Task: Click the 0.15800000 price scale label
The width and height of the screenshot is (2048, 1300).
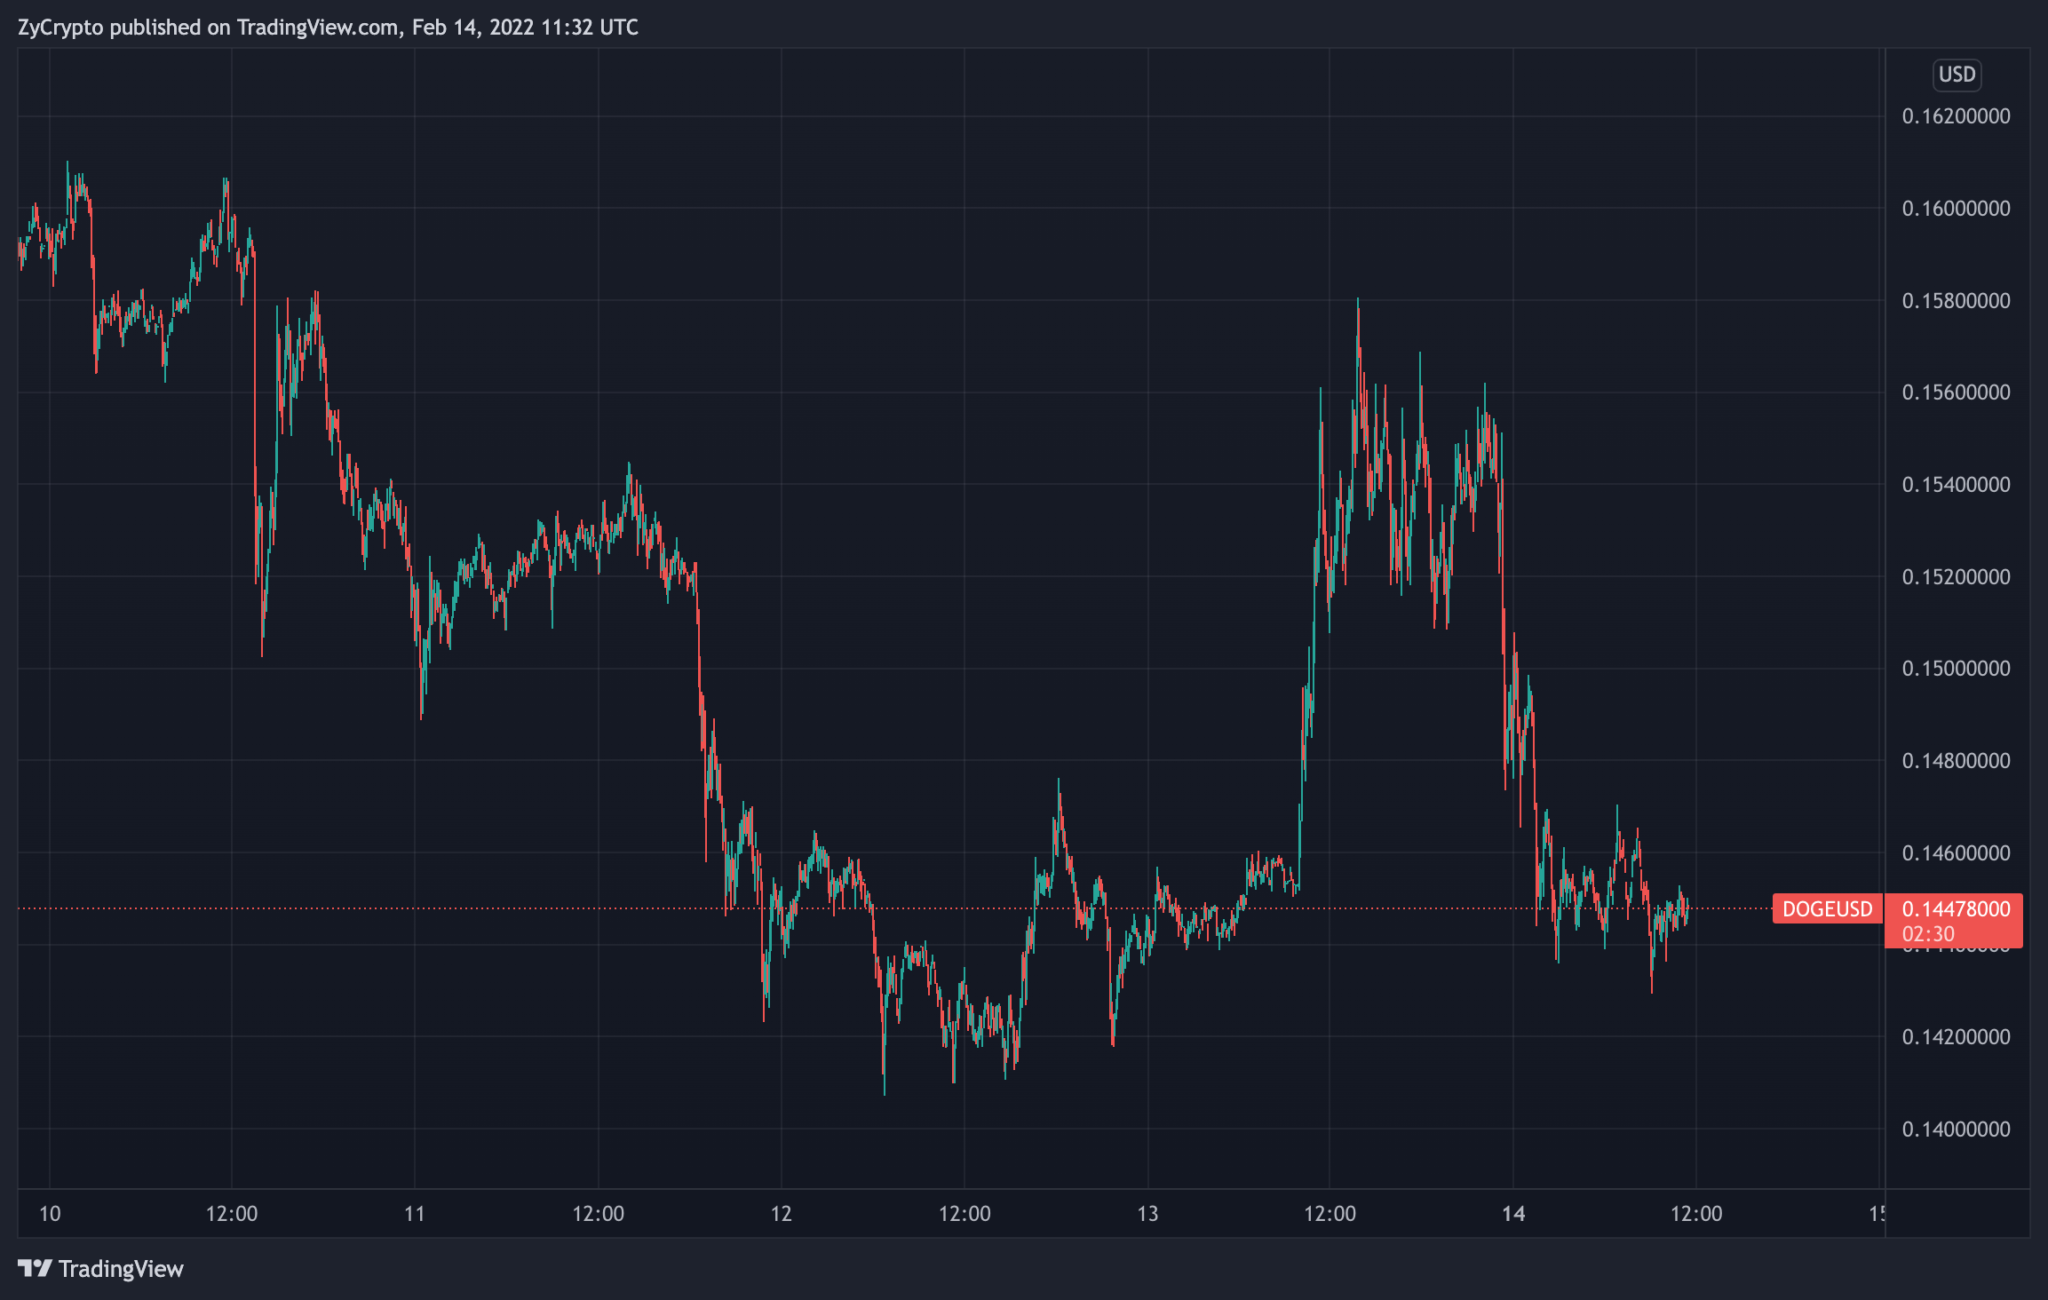Action: point(1955,300)
